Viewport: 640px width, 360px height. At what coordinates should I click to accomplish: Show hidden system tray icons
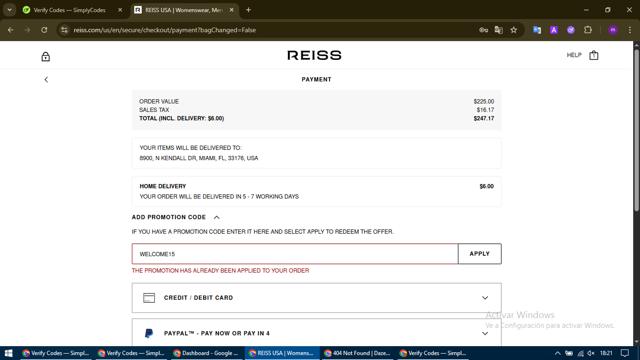[557, 353]
